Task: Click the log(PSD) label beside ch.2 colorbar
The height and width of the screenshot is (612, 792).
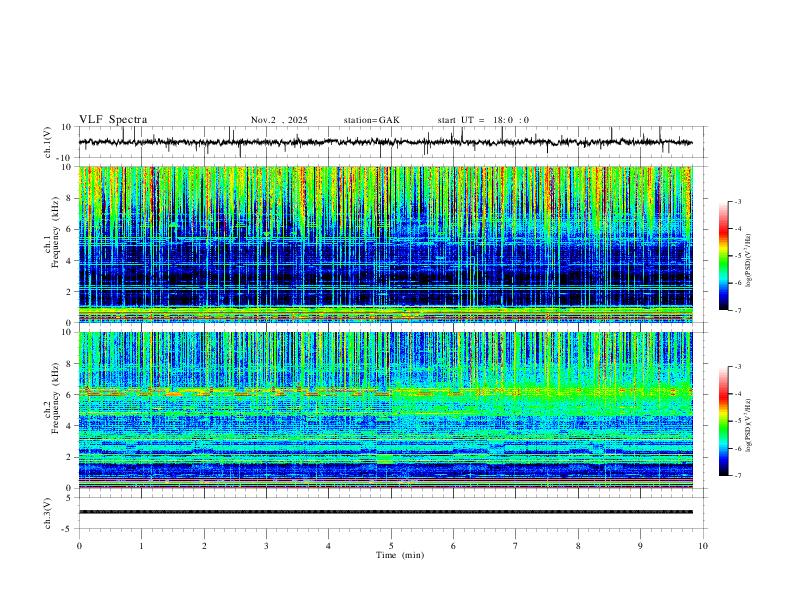Action: click(x=749, y=425)
